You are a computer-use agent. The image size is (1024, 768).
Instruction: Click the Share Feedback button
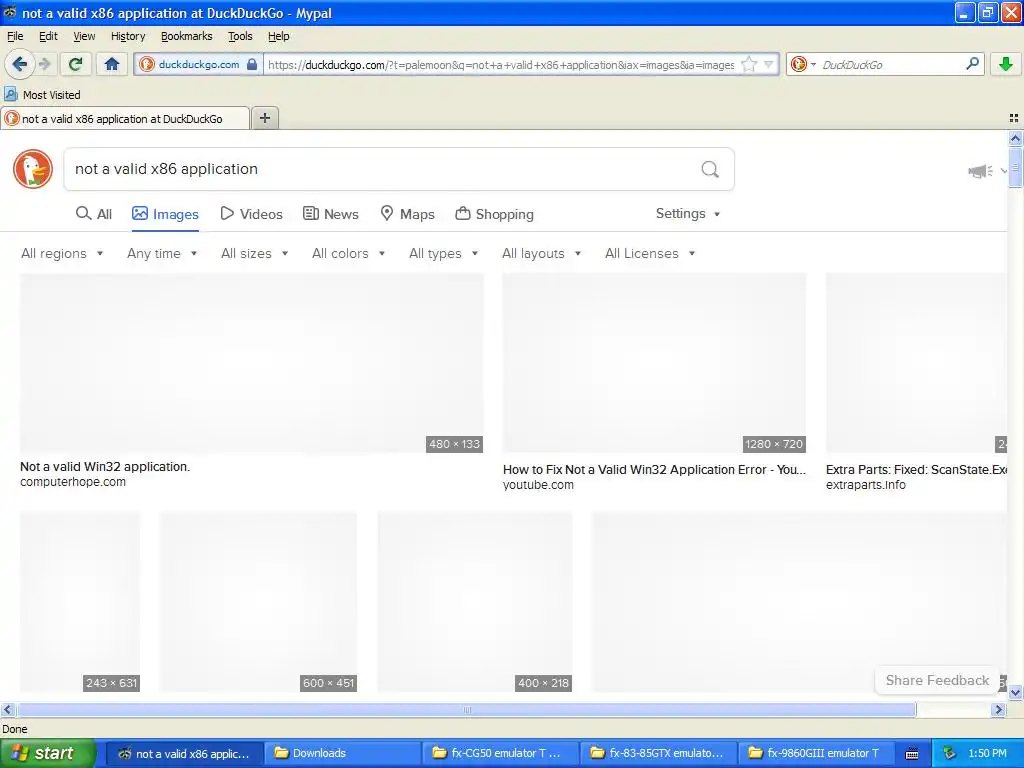pyautogui.click(x=937, y=680)
